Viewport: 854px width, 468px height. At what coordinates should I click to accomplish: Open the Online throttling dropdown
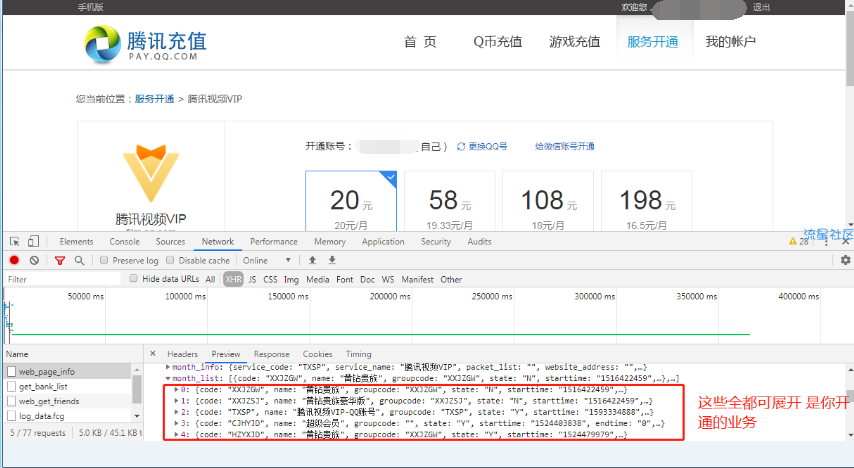[x=267, y=260]
